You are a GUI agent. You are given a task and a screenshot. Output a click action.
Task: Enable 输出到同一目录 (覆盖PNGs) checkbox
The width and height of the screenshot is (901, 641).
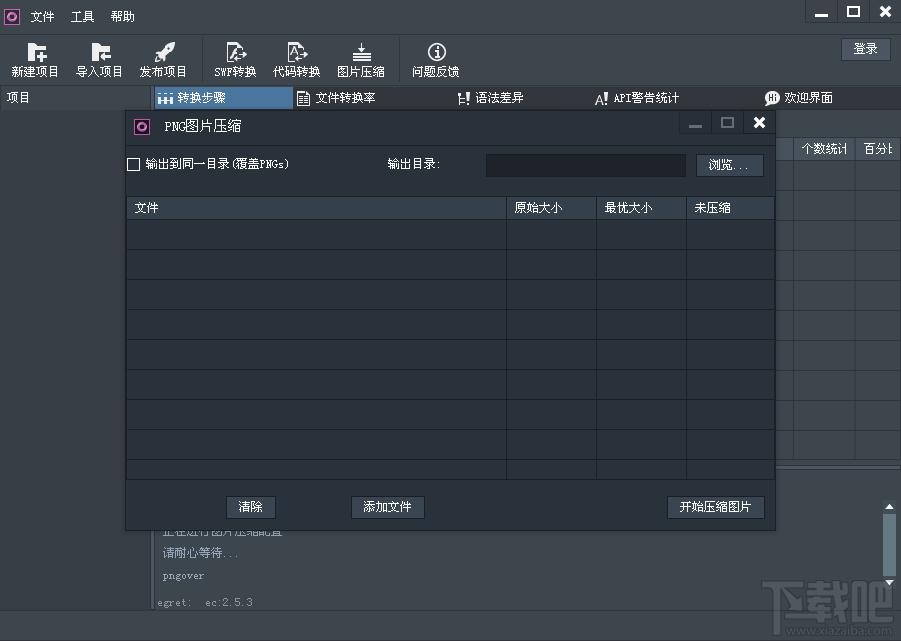[133, 165]
